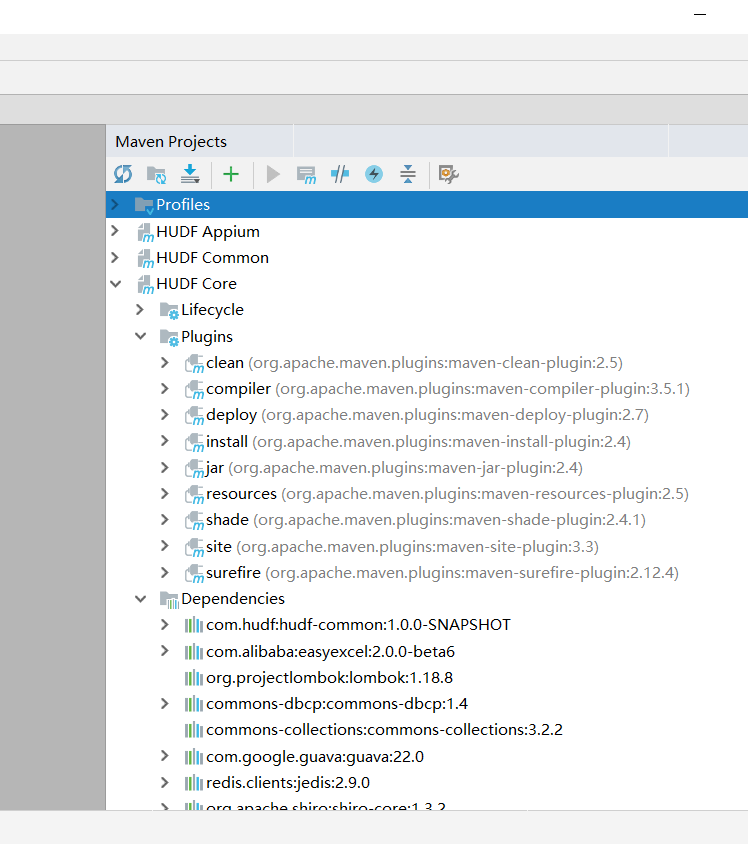Click Collapse All icon in toolbar

coord(407,175)
